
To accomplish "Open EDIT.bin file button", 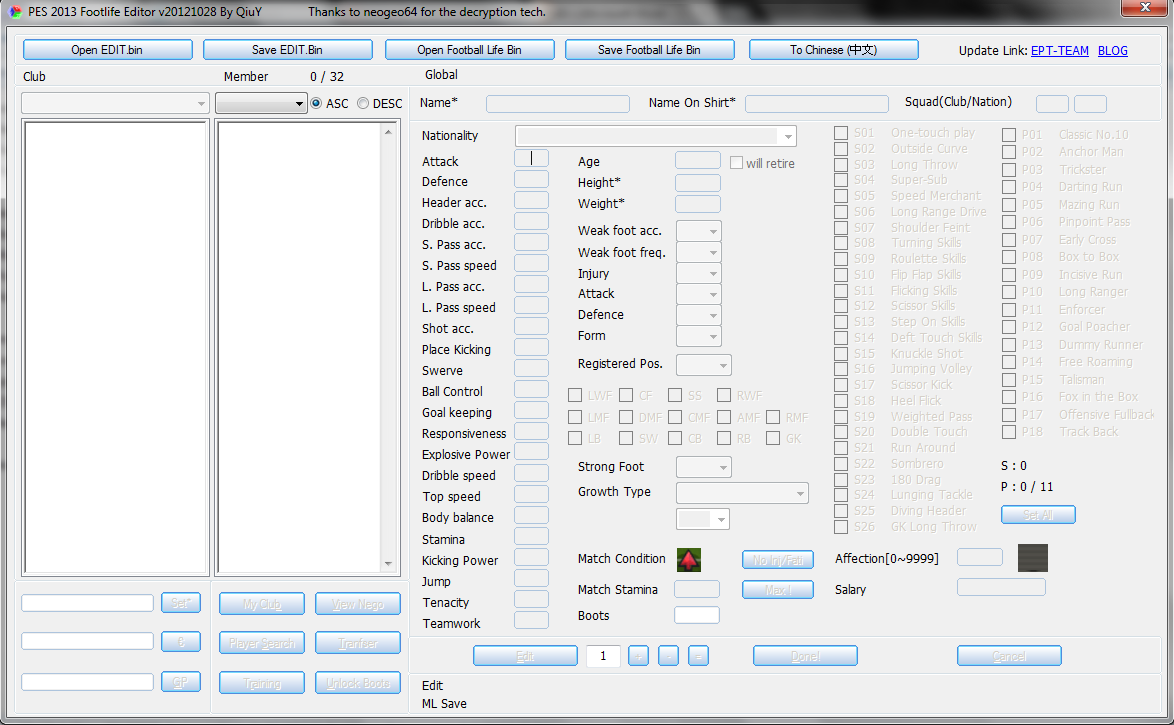I will pos(108,49).
